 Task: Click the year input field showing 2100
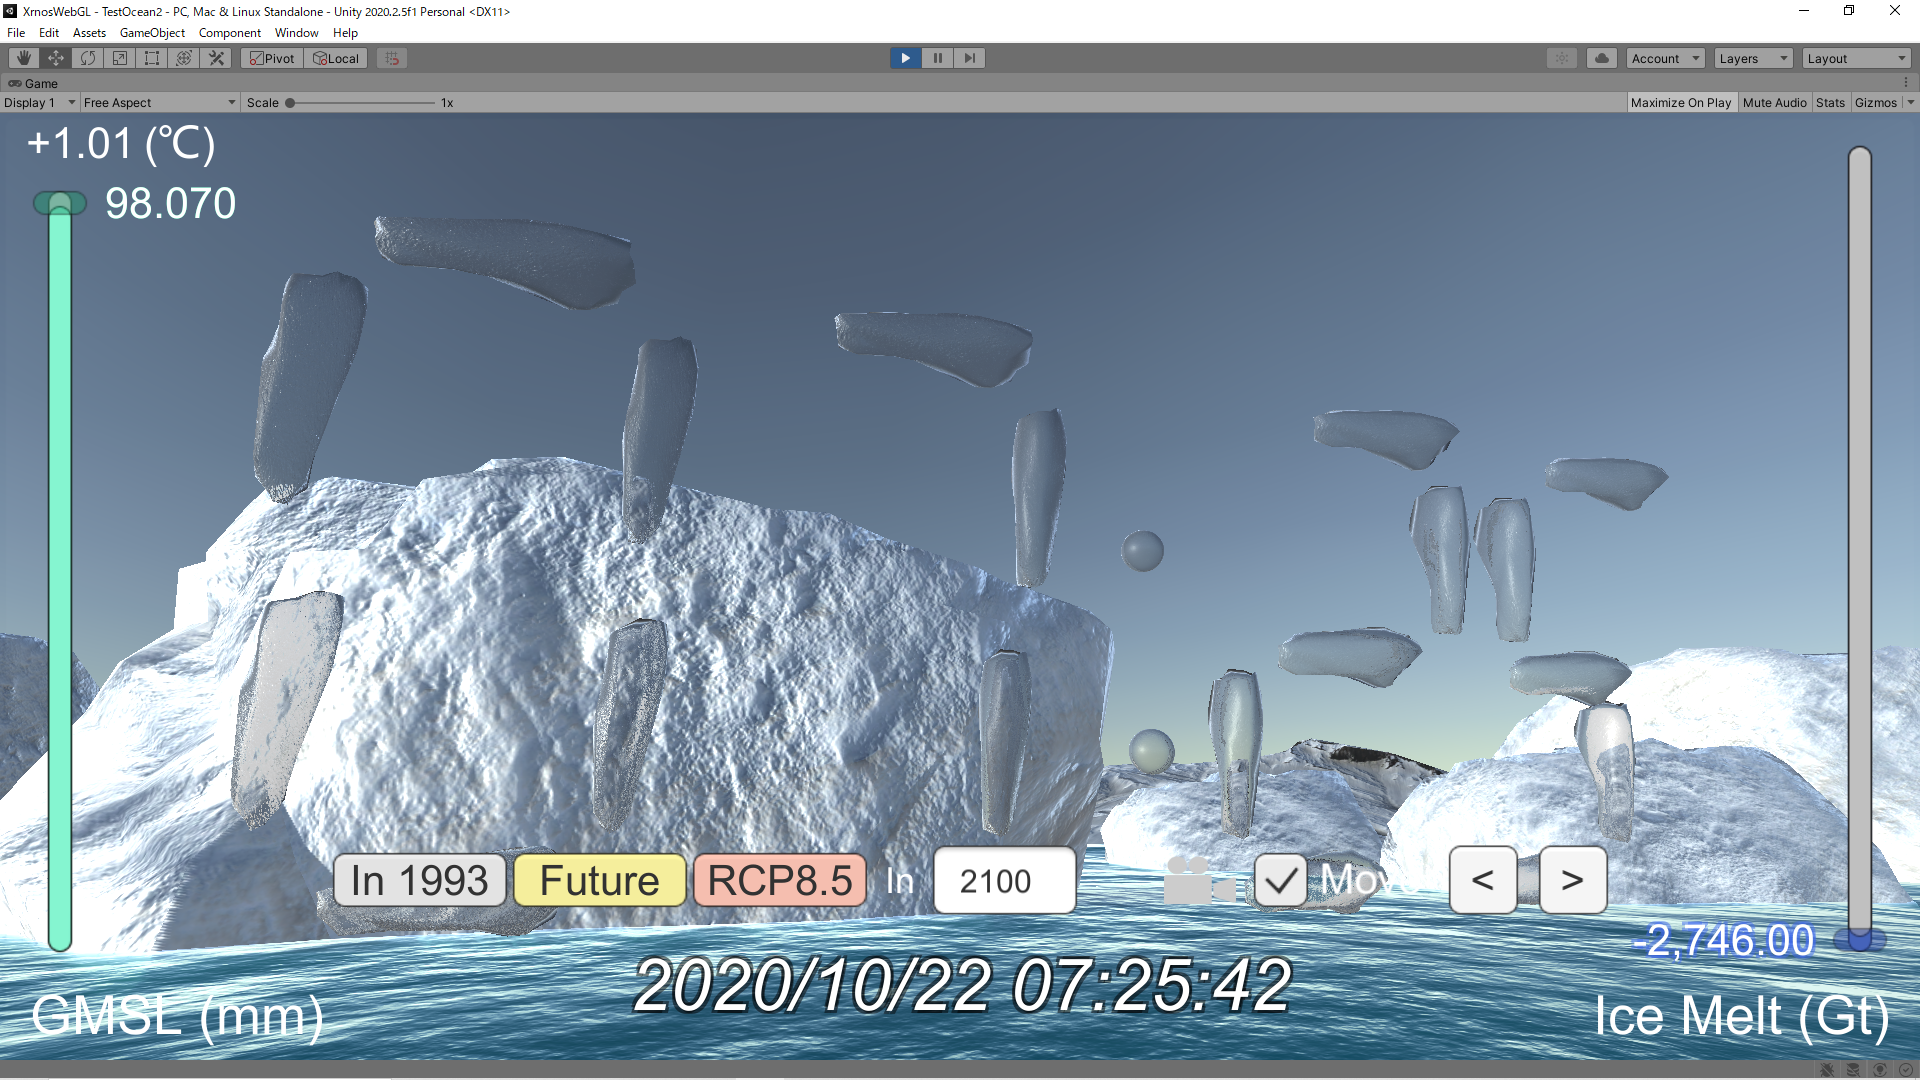pos(1004,881)
